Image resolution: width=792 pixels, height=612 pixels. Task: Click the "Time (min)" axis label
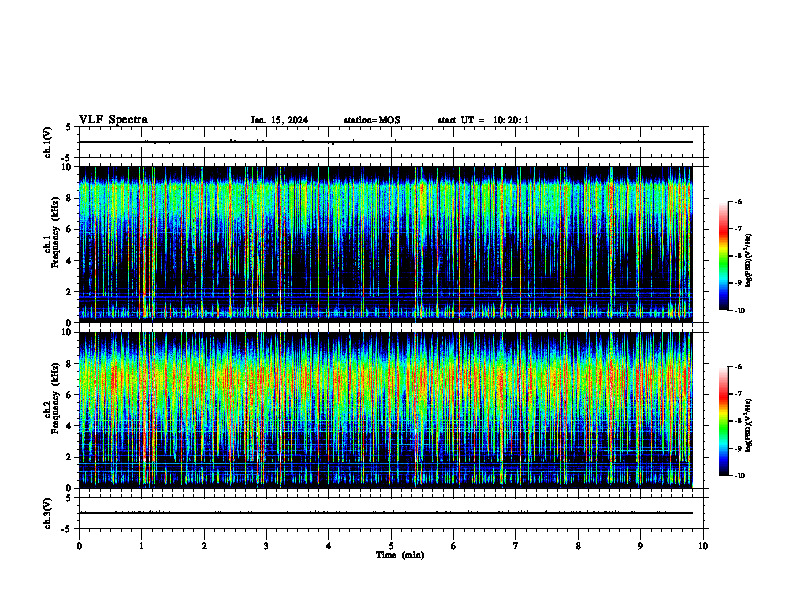click(x=400, y=555)
